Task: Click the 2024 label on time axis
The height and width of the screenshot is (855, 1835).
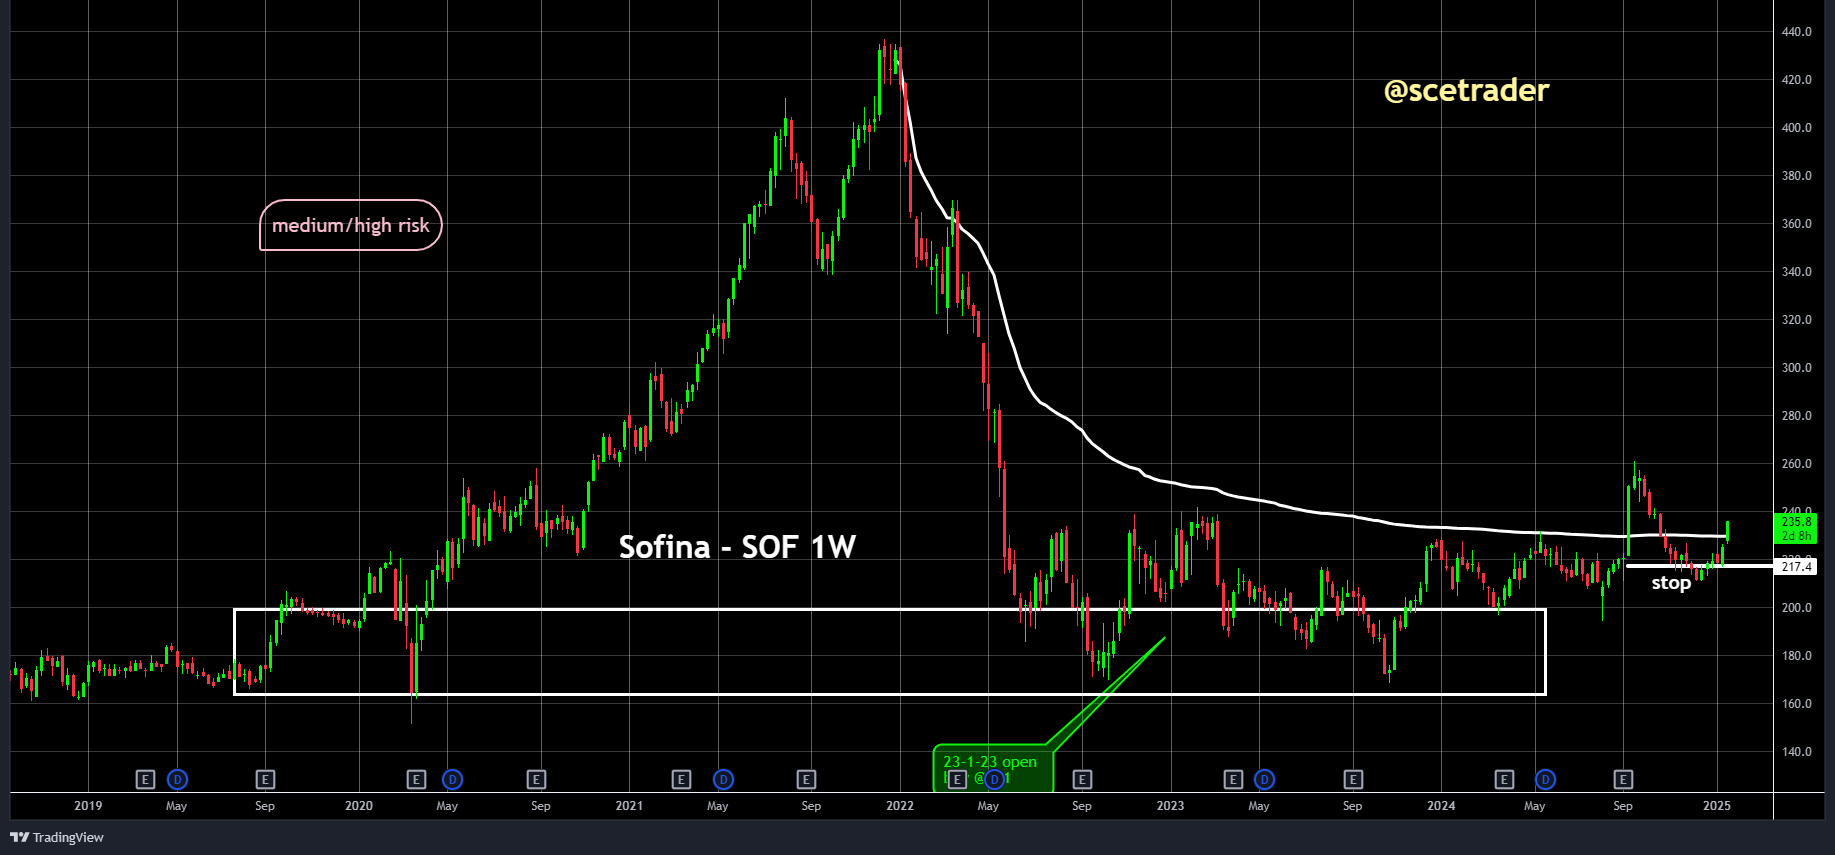Action: 1441,806
